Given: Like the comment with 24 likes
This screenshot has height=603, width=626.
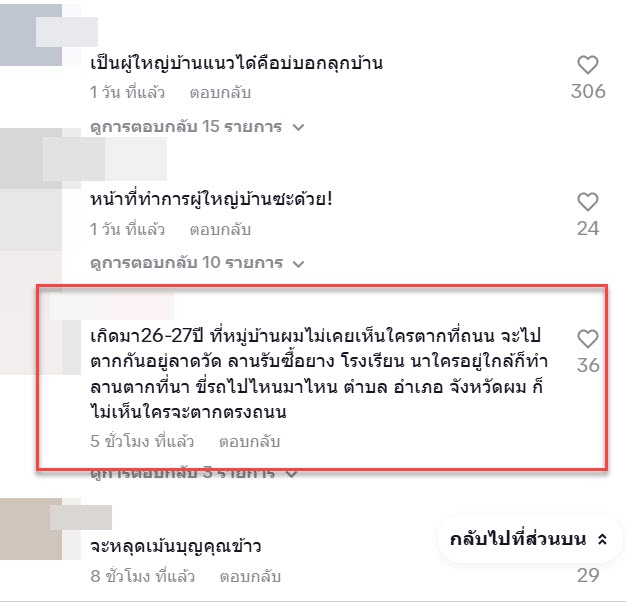Looking at the screenshot, I should point(588,202).
